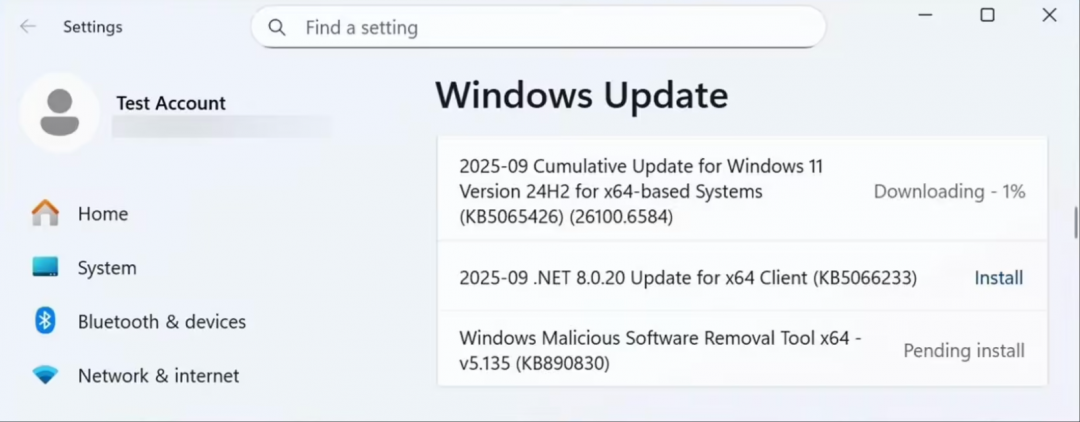Image resolution: width=1080 pixels, height=422 pixels.
Task: Click the Home house icon in the sidebar
Action: click(x=45, y=213)
